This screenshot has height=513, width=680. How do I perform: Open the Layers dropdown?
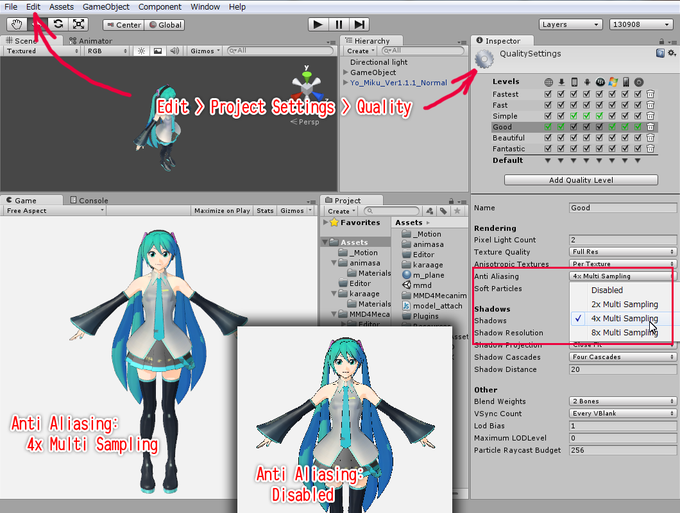570,24
